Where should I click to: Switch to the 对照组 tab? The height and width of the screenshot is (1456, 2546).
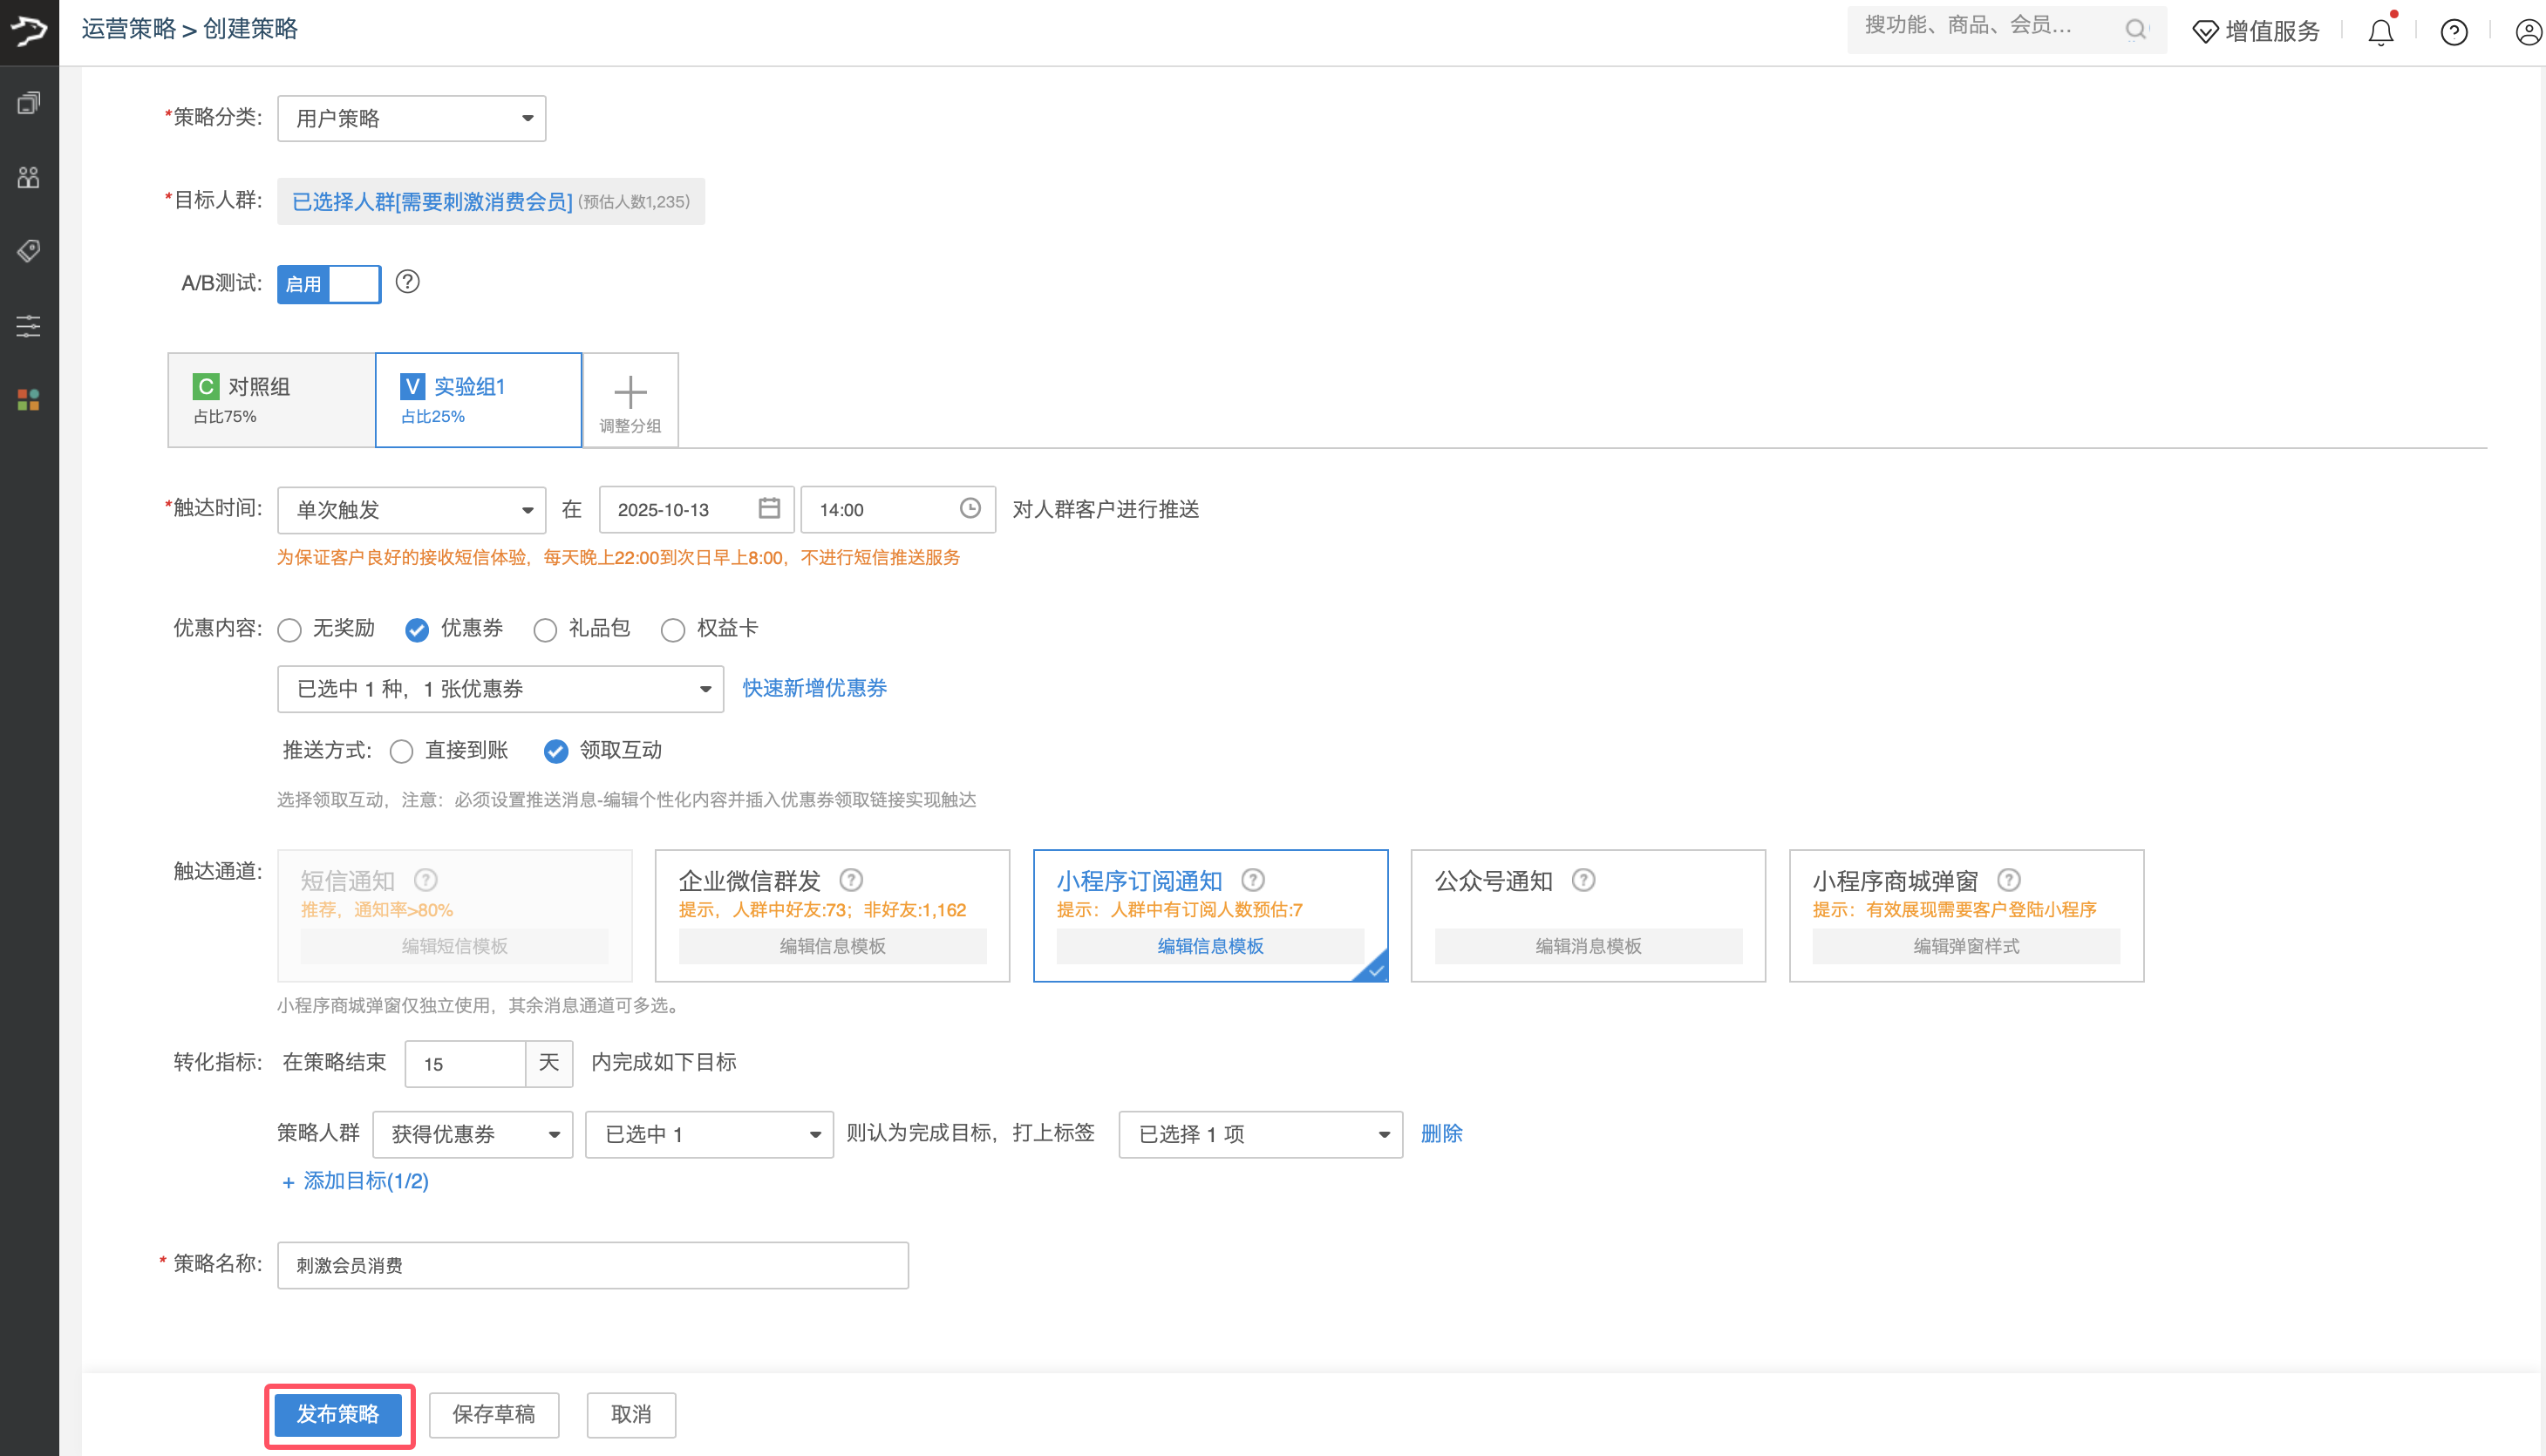click(x=271, y=399)
